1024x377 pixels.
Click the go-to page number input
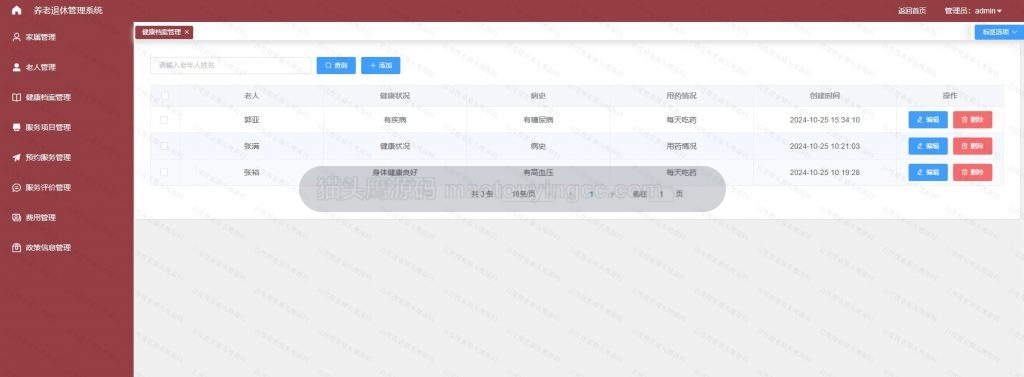[x=662, y=194]
